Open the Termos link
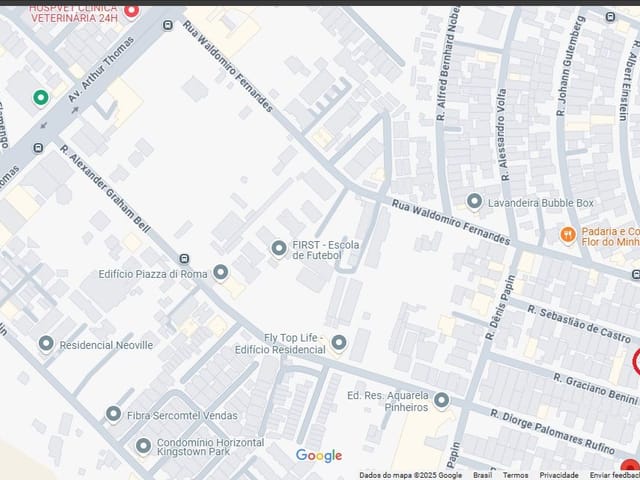This screenshot has height=480, width=640. [515, 475]
